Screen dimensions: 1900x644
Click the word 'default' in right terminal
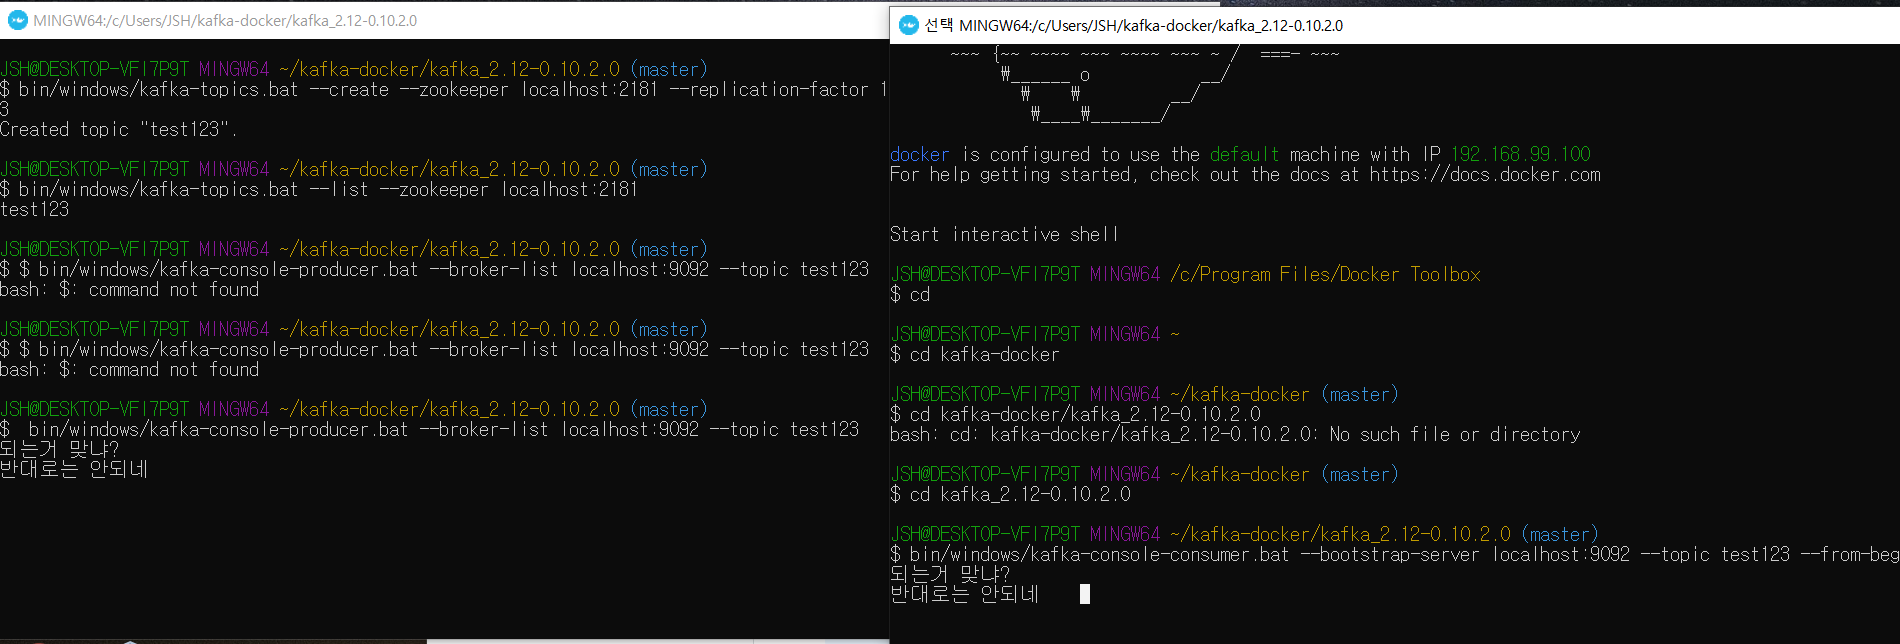click(x=1244, y=154)
